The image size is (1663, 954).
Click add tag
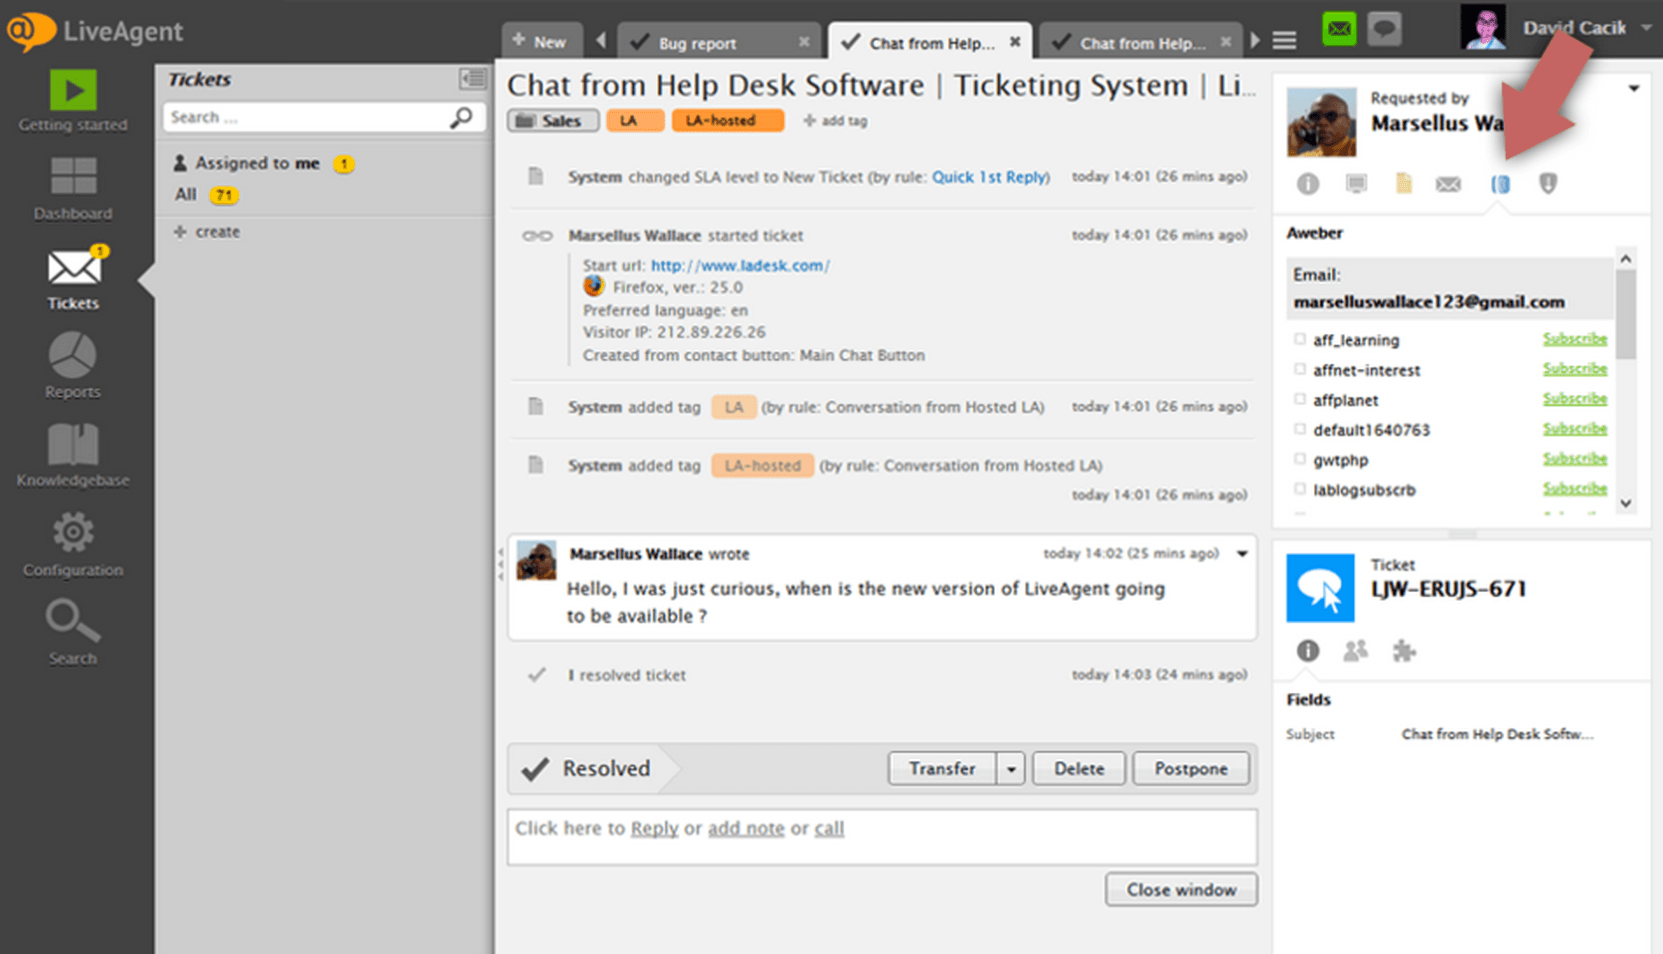(835, 121)
